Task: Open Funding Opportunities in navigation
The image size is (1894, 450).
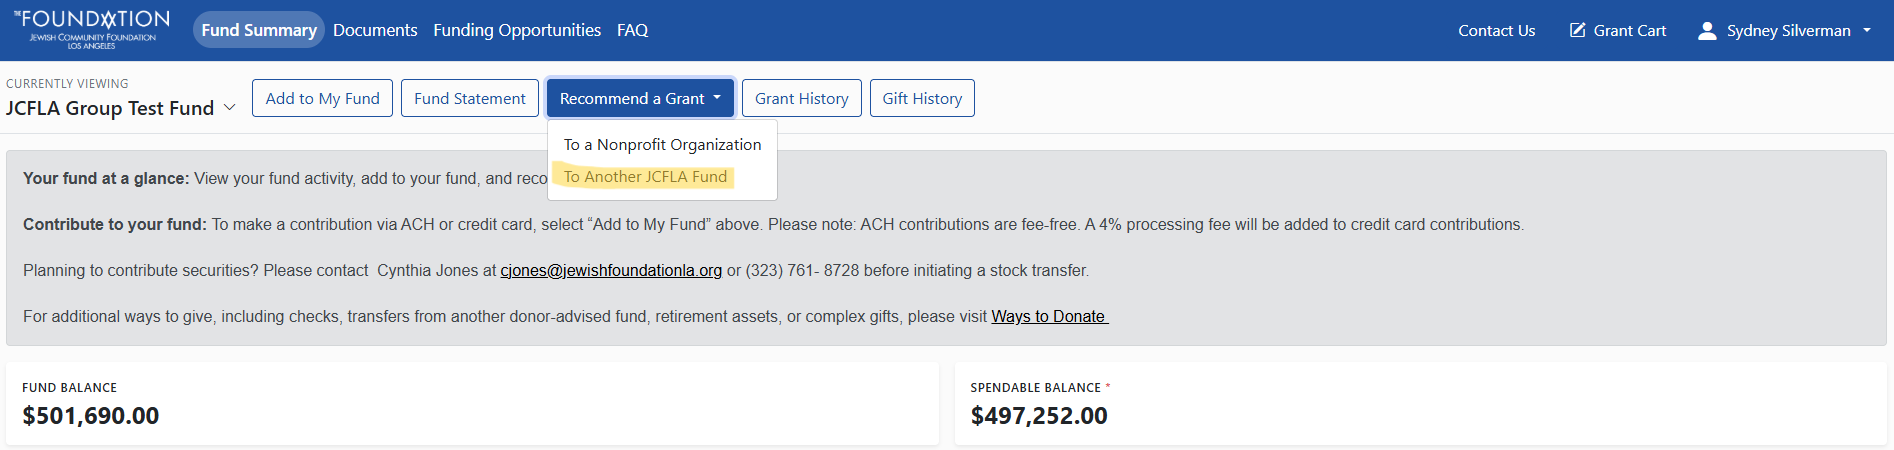Action: click(517, 30)
